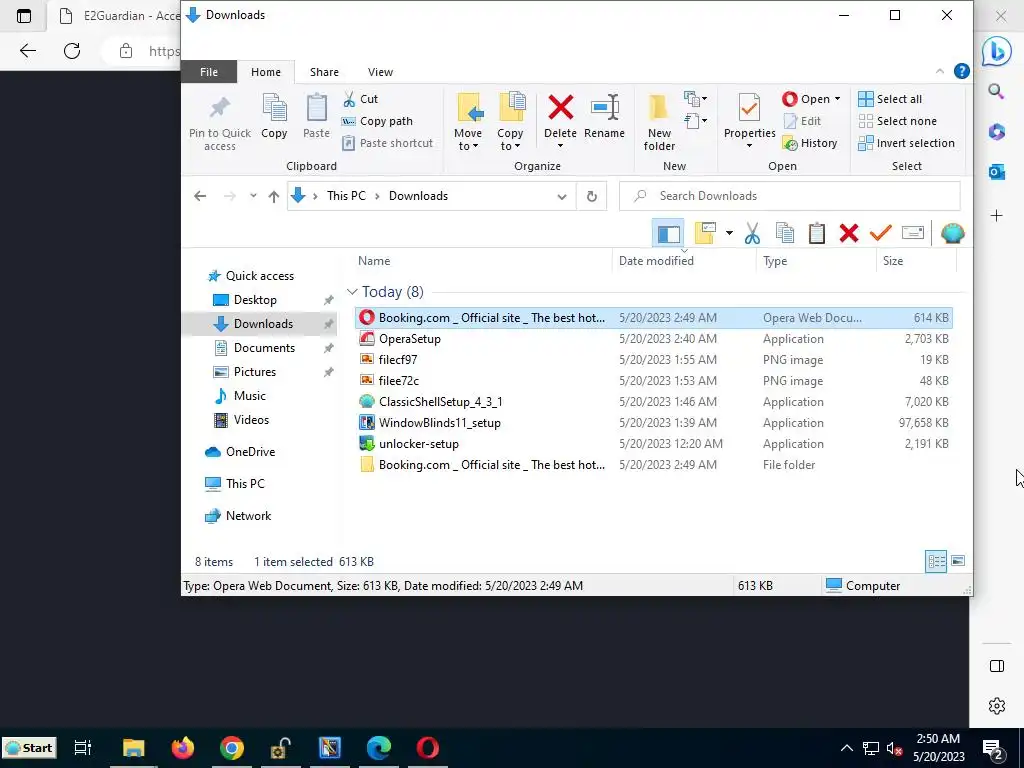The image size is (1024, 768).
Task: Click the red Delete icon in ribbon
Action: (x=560, y=108)
